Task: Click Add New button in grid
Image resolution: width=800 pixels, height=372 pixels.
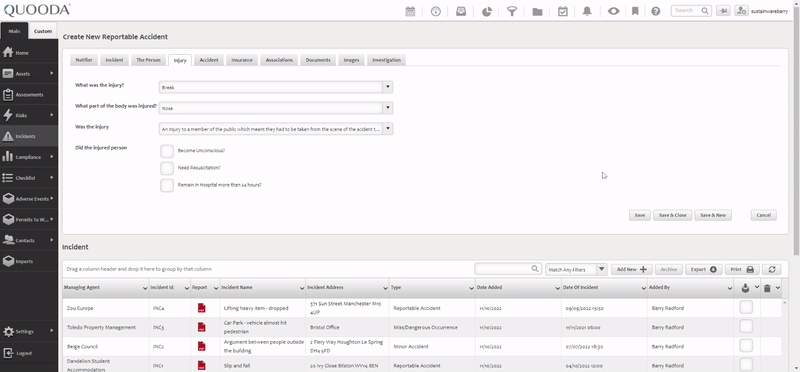Action: tap(631, 269)
